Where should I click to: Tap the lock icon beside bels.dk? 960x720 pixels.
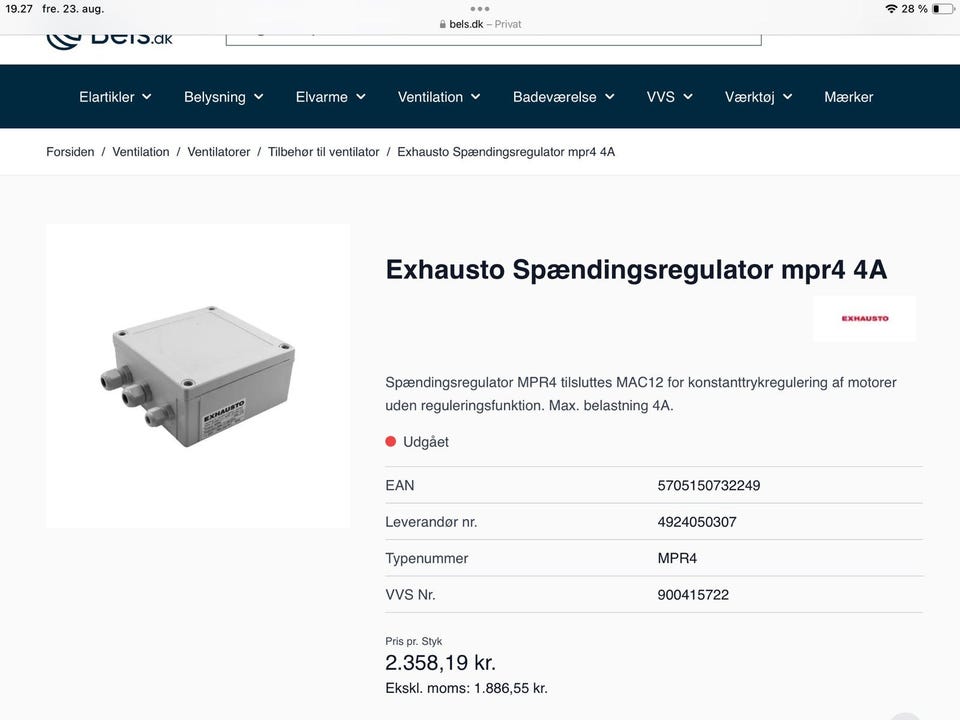pos(443,24)
